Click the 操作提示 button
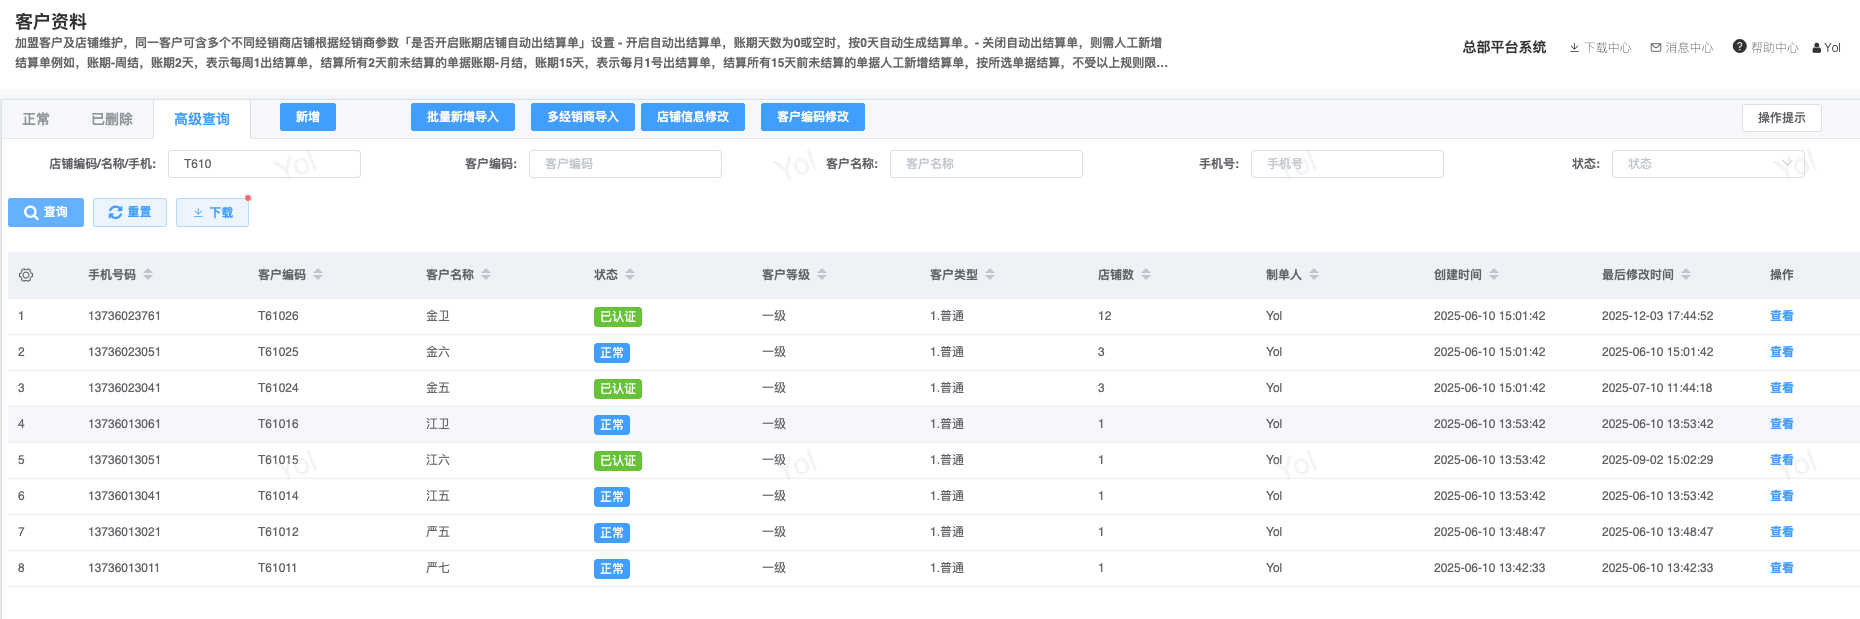The image size is (1860, 619). 1781,118
